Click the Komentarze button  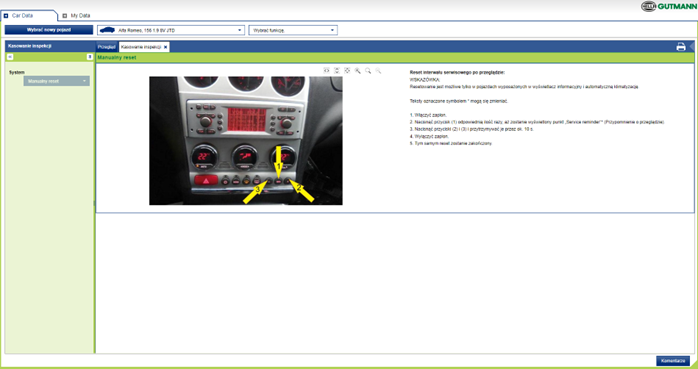click(673, 360)
